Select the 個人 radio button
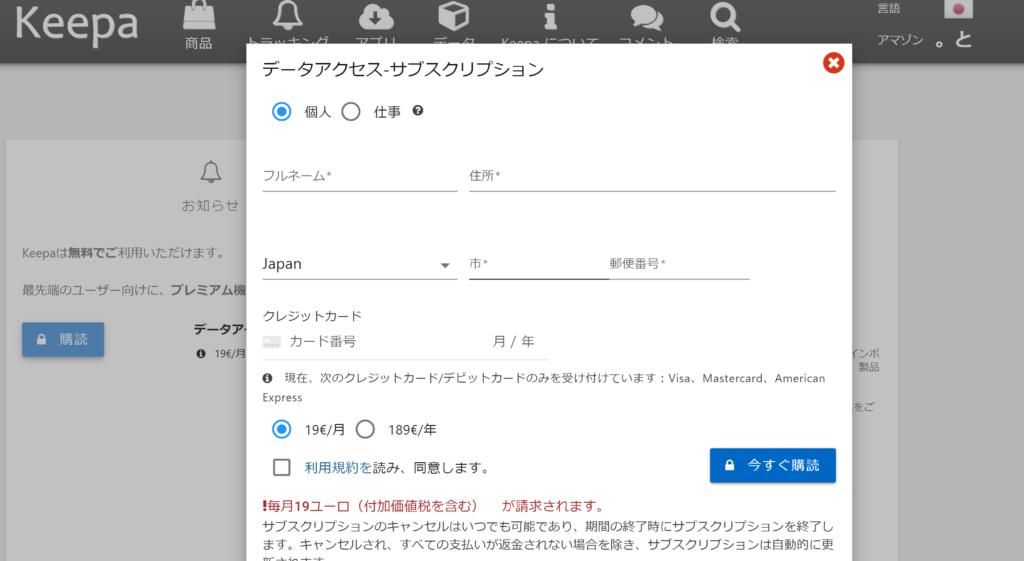The image size is (1024, 561). click(x=282, y=112)
